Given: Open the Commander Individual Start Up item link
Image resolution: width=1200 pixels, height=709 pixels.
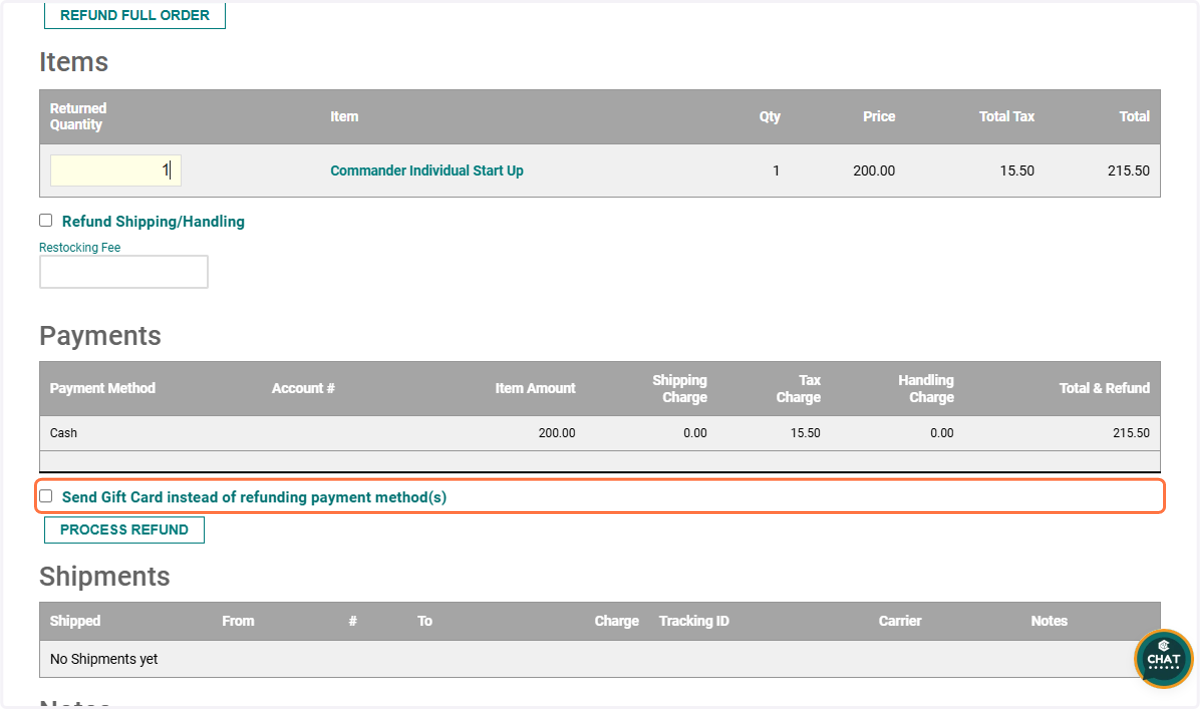Looking at the screenshot, I should [x=427, y=171].
